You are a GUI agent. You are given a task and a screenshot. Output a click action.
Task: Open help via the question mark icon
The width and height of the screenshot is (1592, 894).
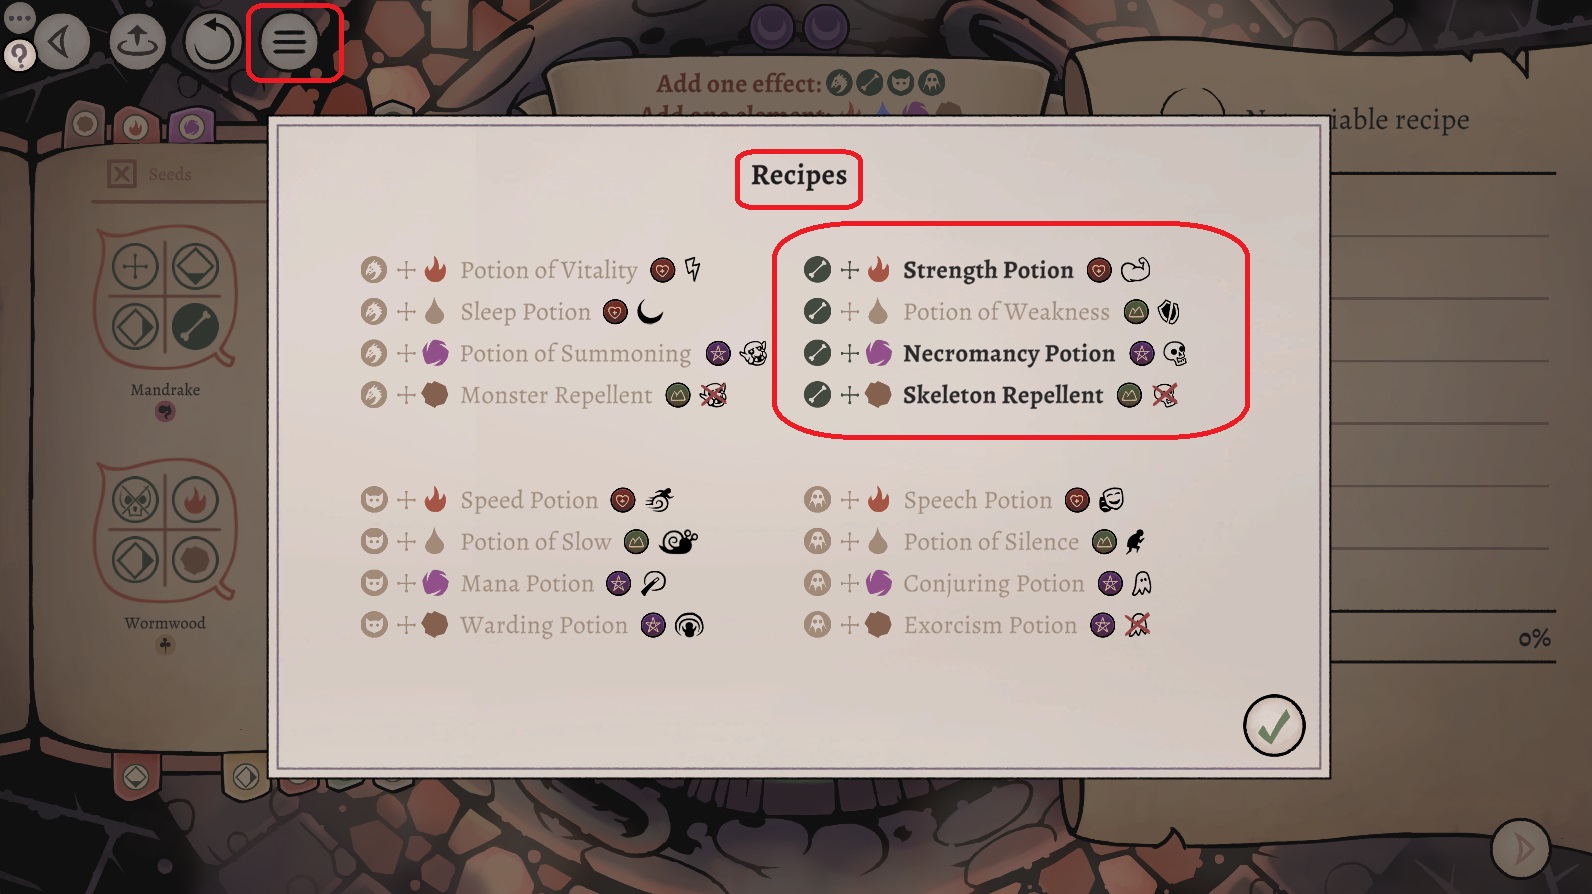19,56
